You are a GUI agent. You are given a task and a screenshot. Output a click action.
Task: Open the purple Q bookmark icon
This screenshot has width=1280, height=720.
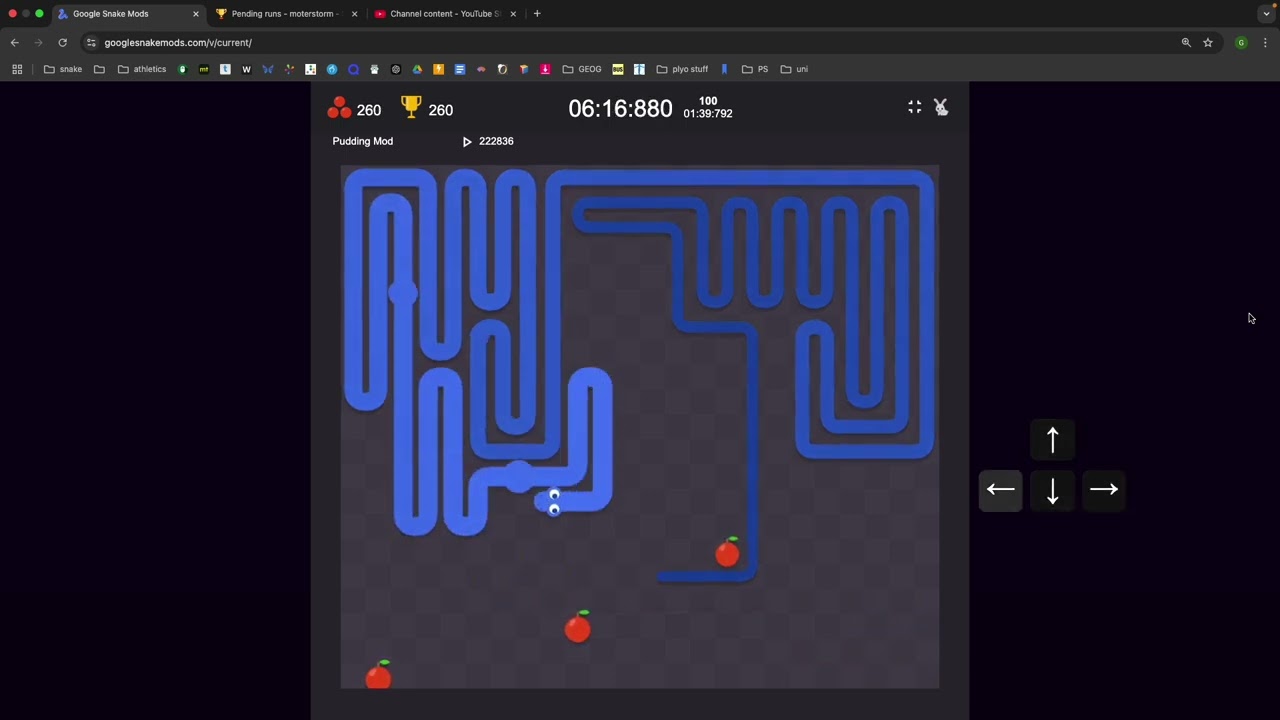pos(353,69)
